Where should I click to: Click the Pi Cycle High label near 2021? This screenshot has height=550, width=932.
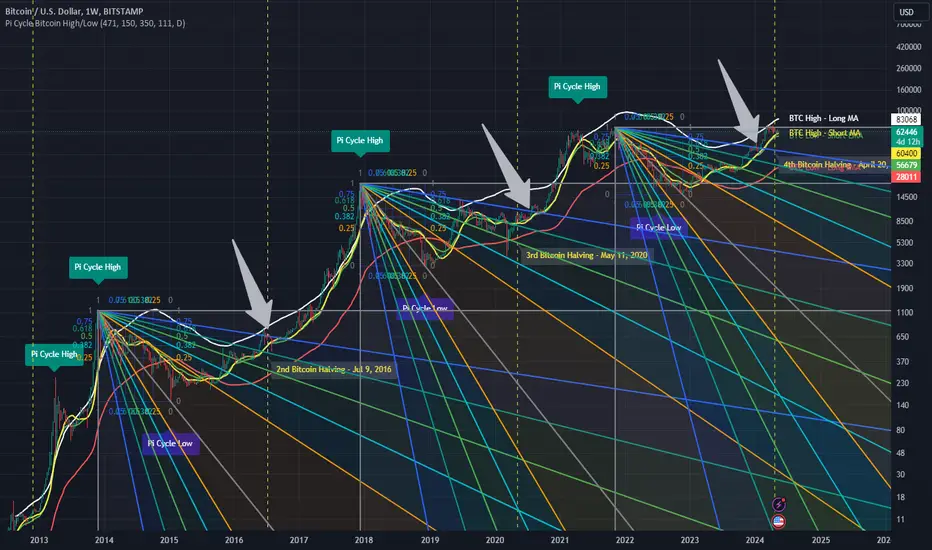pos(577,87)
